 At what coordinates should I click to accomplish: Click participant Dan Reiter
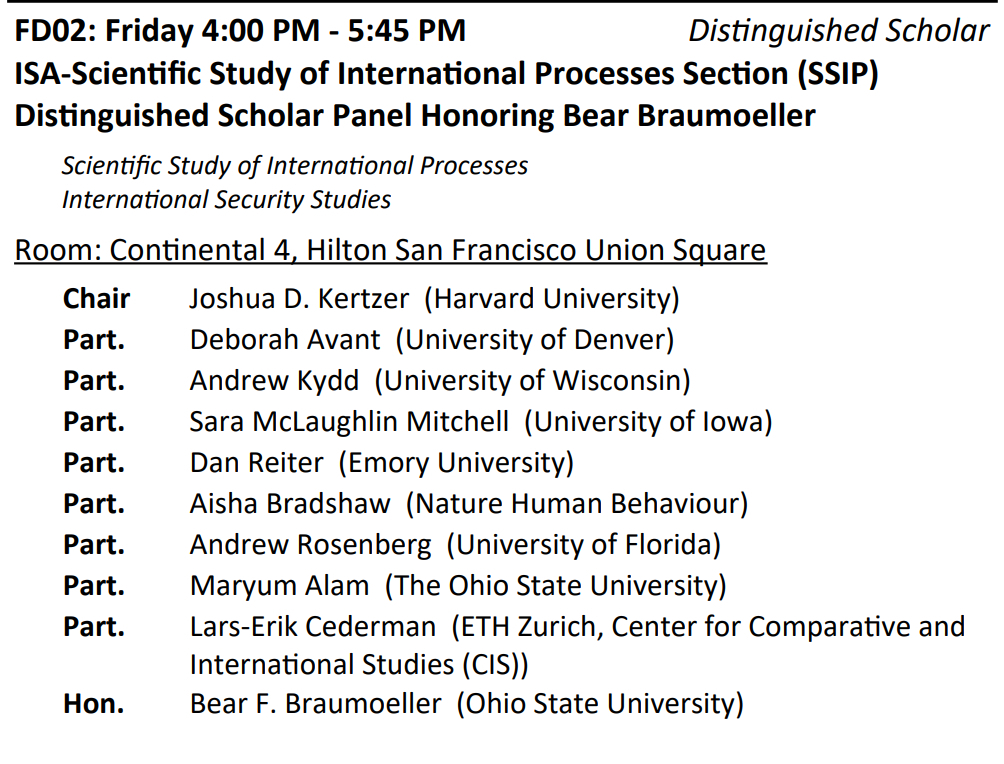[x=257, y=462]
